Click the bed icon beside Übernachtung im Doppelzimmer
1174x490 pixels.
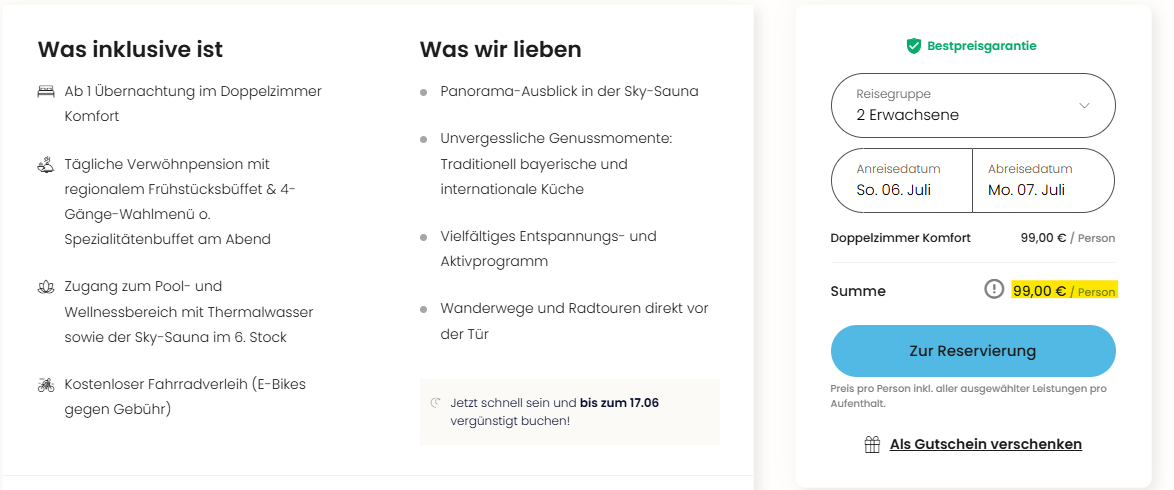tap(46, 91)
